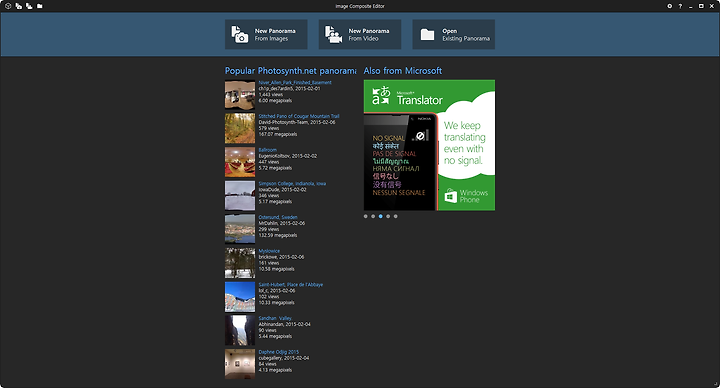Open Saint-Hubert, Place de l'Abbaye link
Image resolution: width=720 pixels, height=388 pixels.
coord(291,285)
